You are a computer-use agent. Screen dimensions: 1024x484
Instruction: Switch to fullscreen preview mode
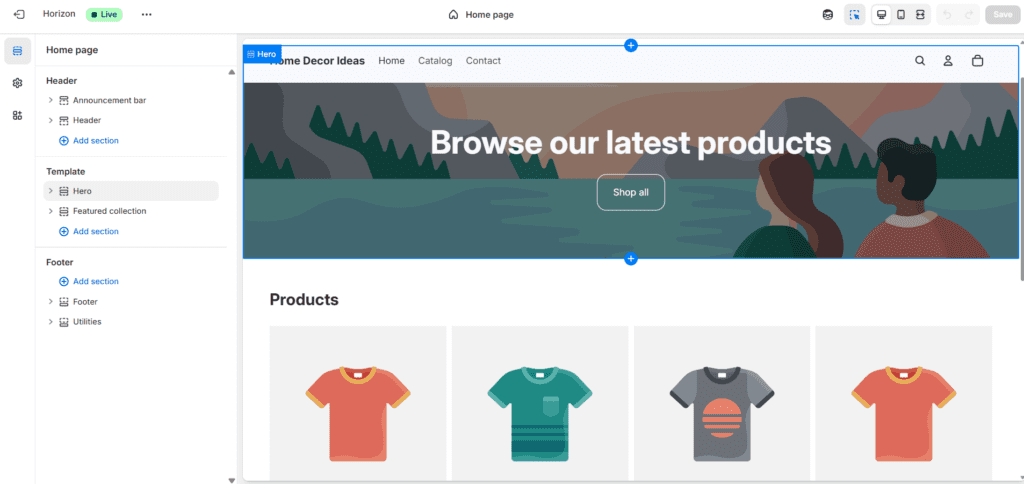[x=920, y=15]
